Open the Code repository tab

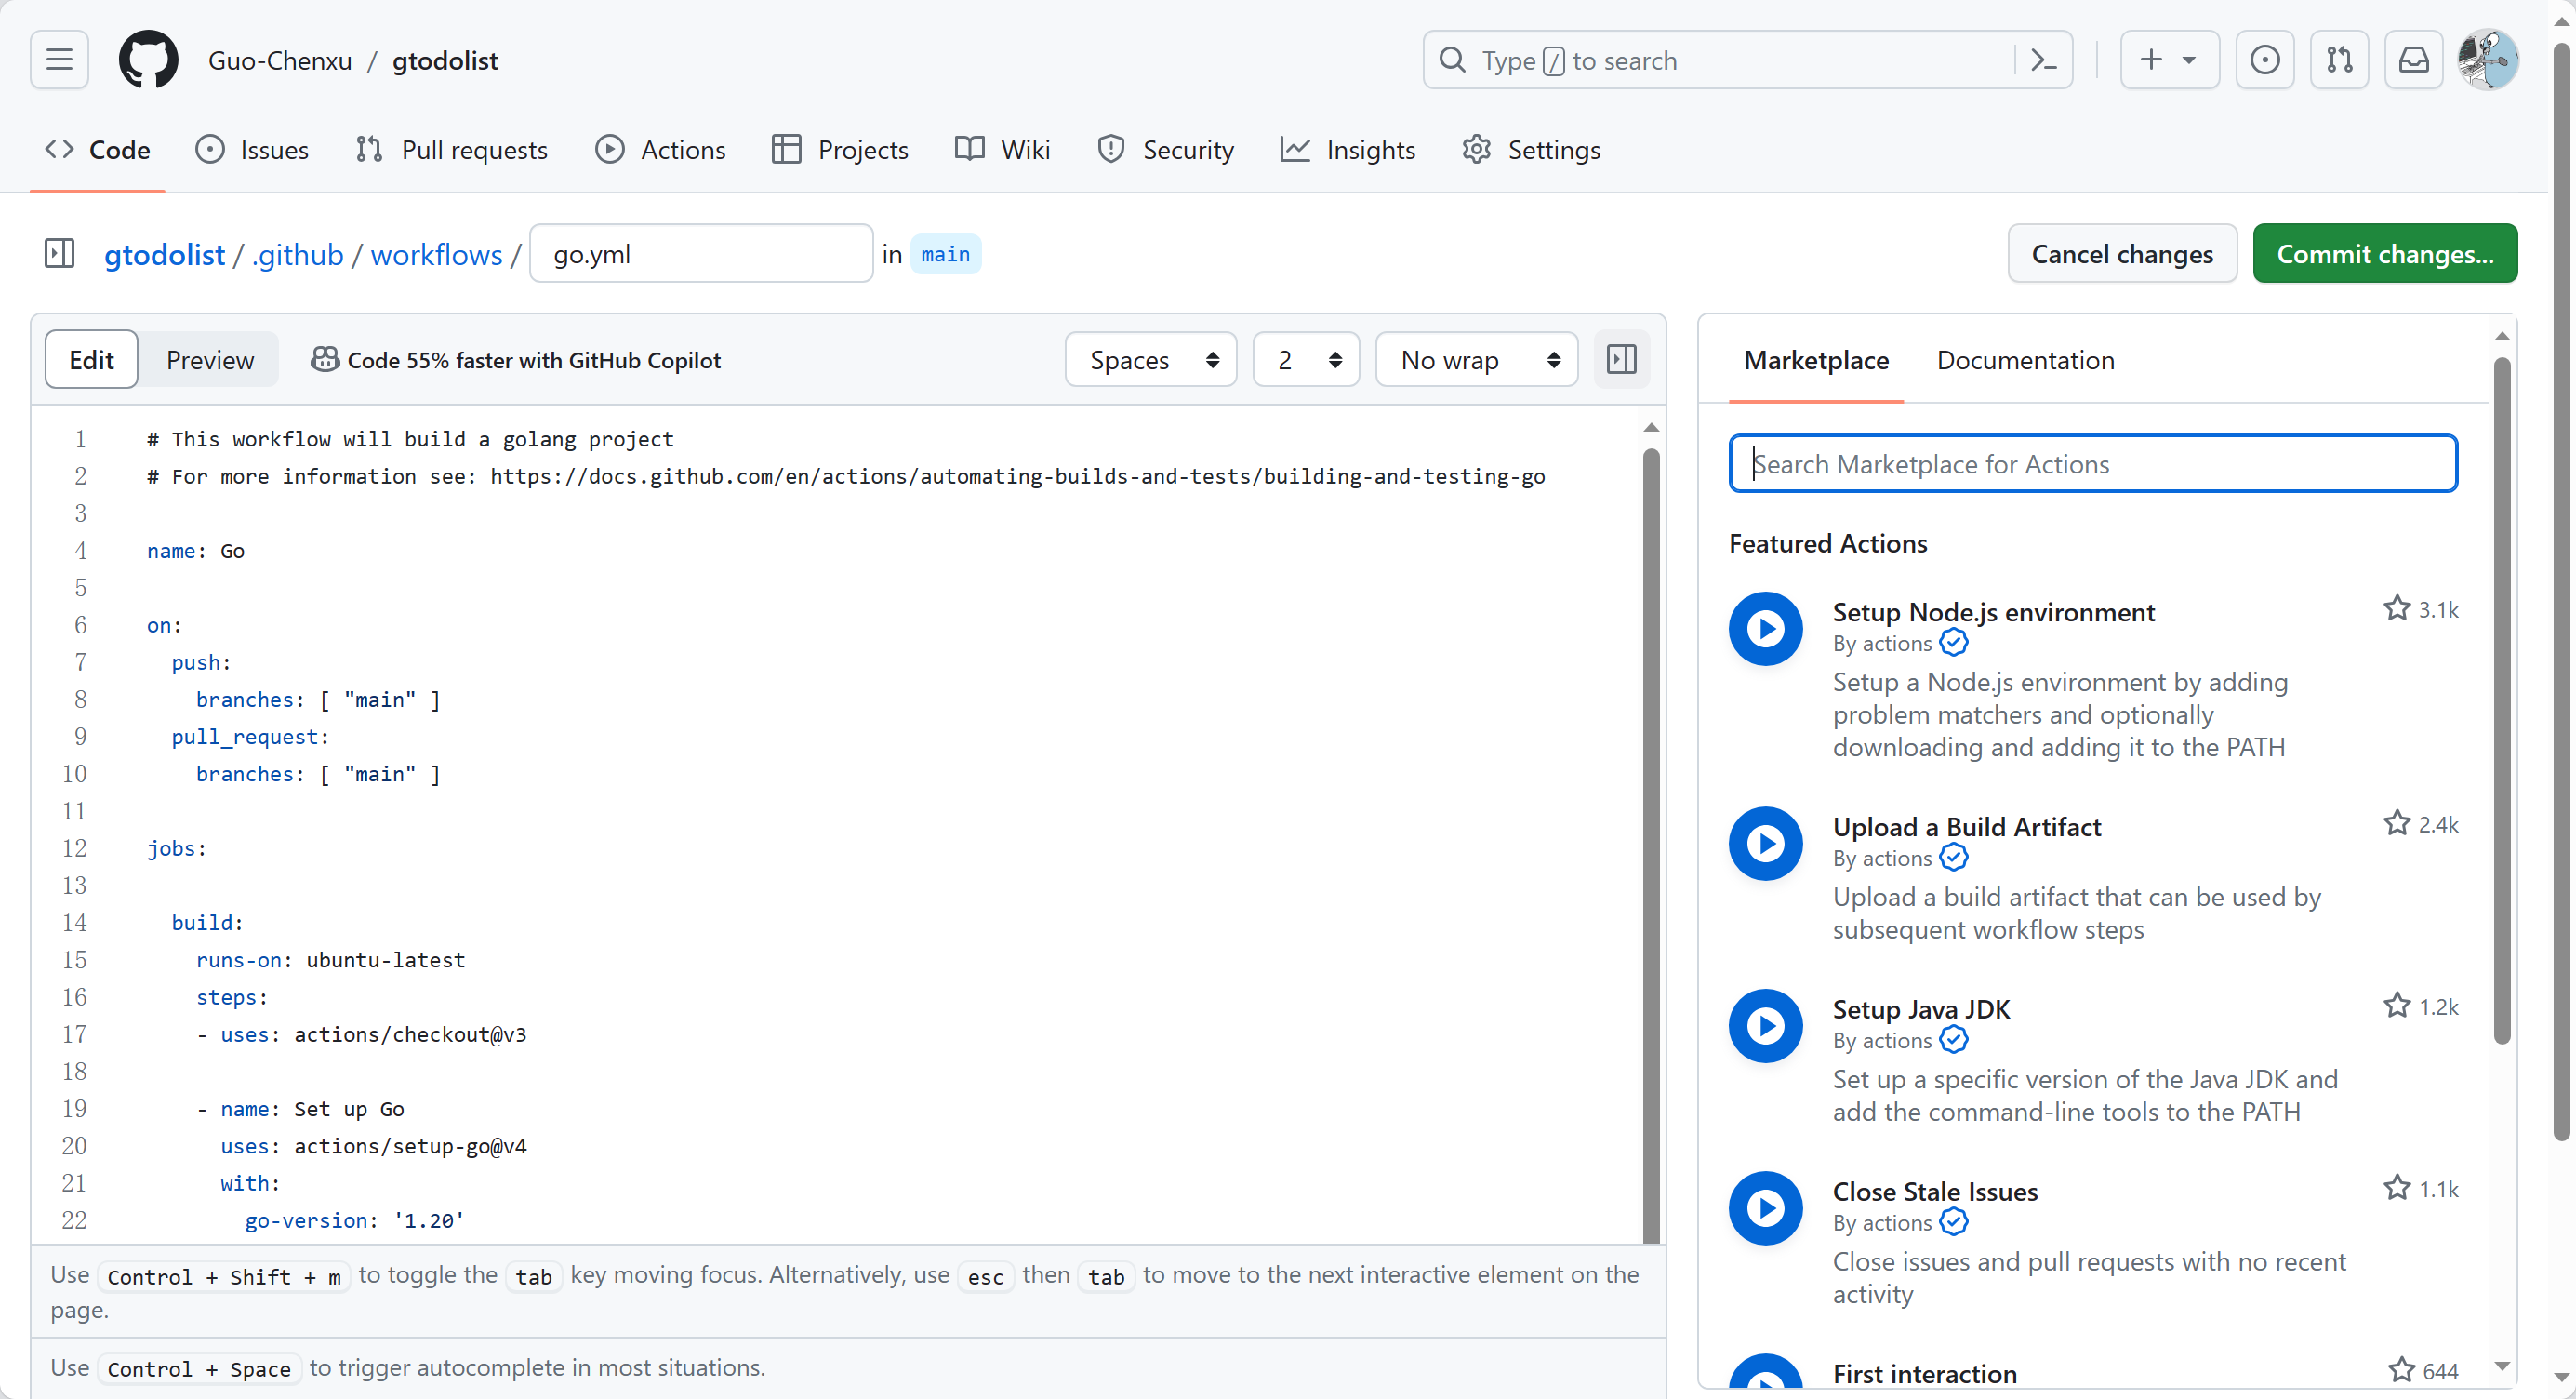[x=97, y=150]
